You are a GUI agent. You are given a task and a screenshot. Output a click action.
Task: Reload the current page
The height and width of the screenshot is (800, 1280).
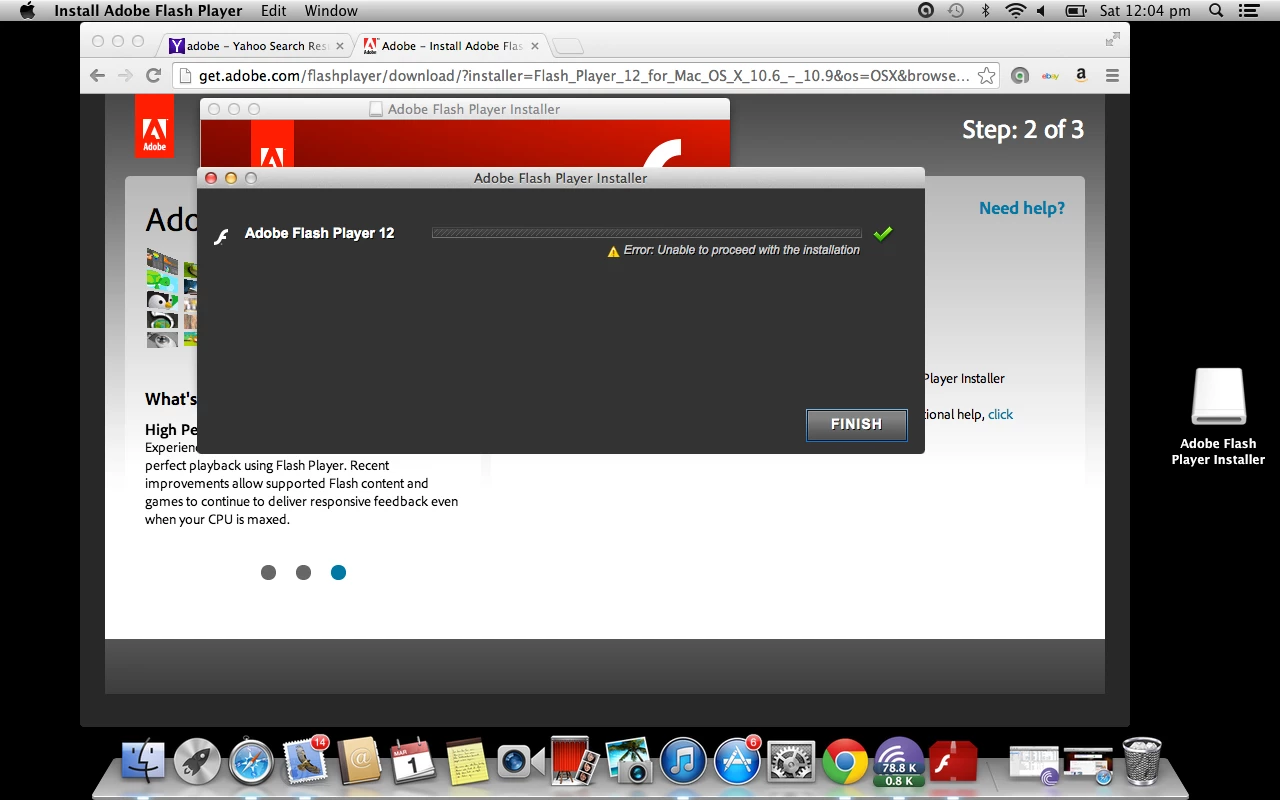[x=153, y=76]
